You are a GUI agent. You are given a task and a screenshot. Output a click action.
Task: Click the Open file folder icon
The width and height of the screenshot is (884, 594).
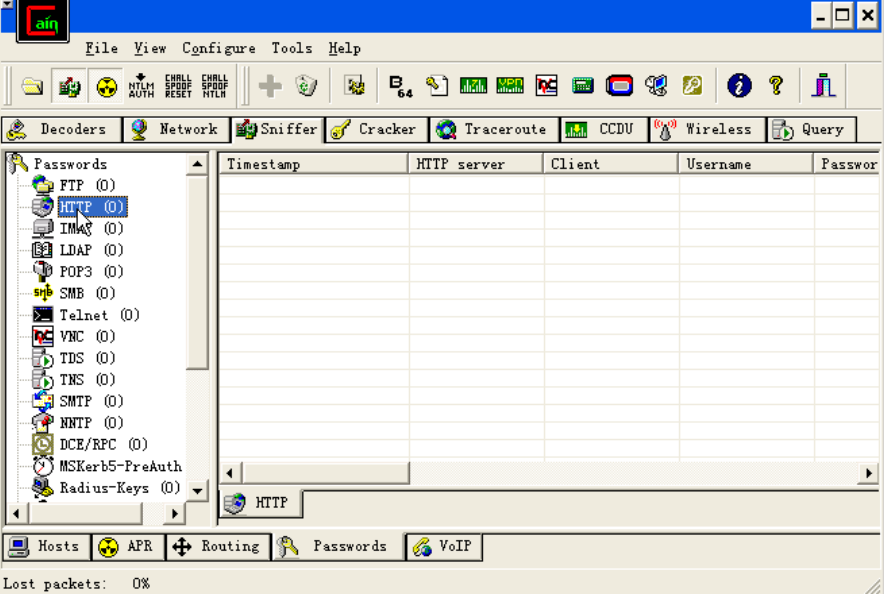[32, 86]
